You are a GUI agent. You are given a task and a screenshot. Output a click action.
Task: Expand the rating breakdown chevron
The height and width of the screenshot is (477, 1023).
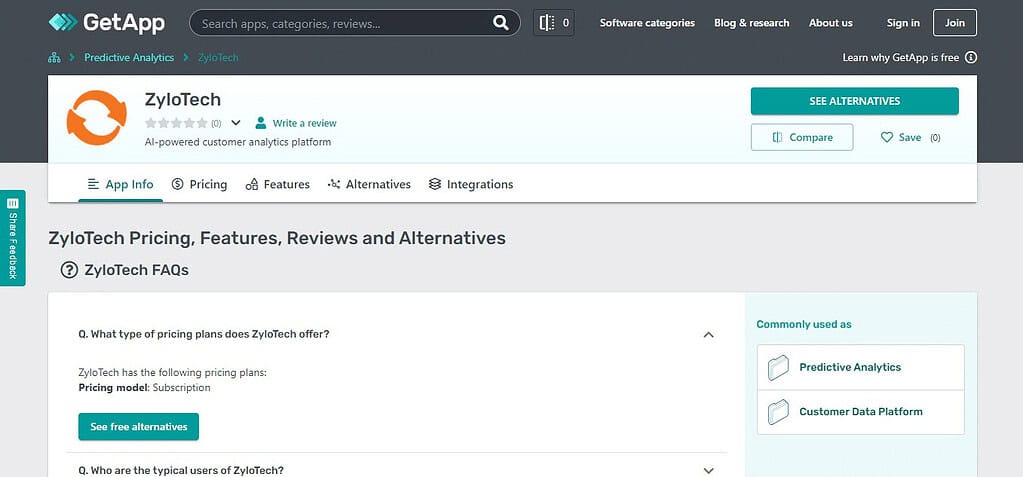236,123
